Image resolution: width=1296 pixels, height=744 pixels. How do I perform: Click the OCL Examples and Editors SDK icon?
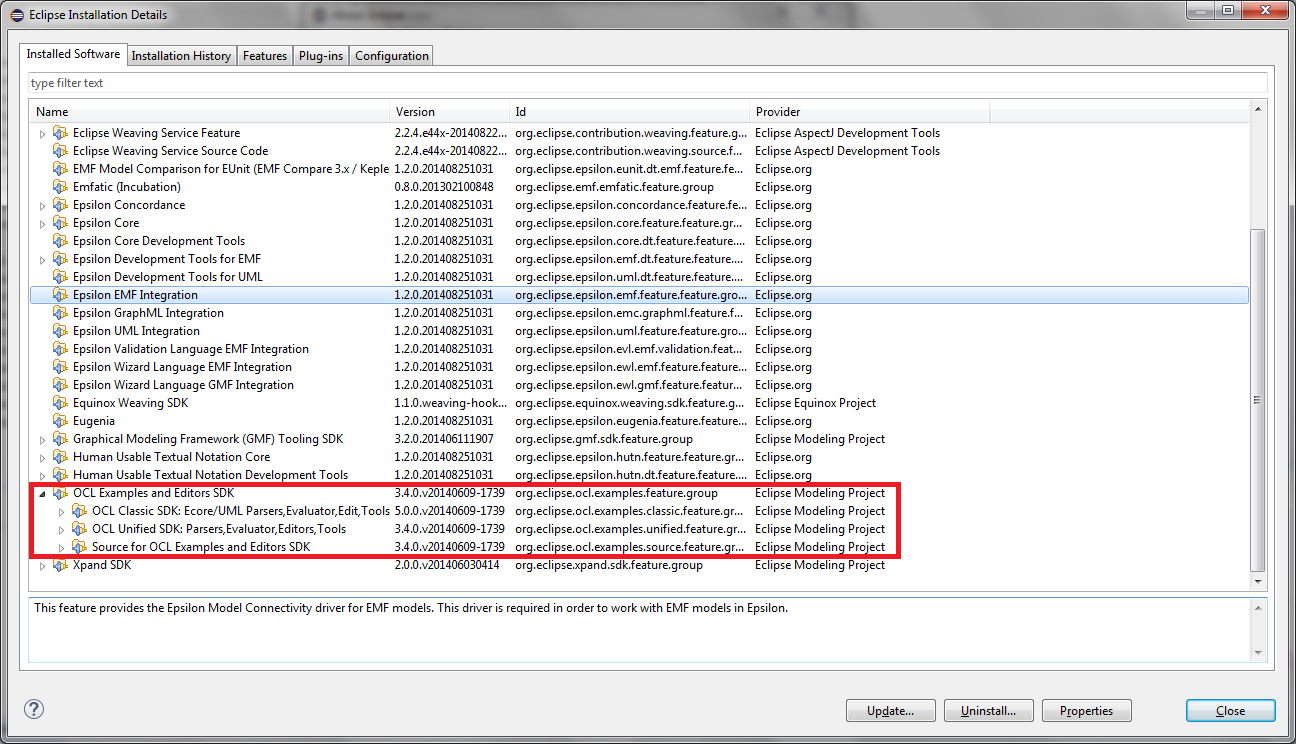(61, 493)
